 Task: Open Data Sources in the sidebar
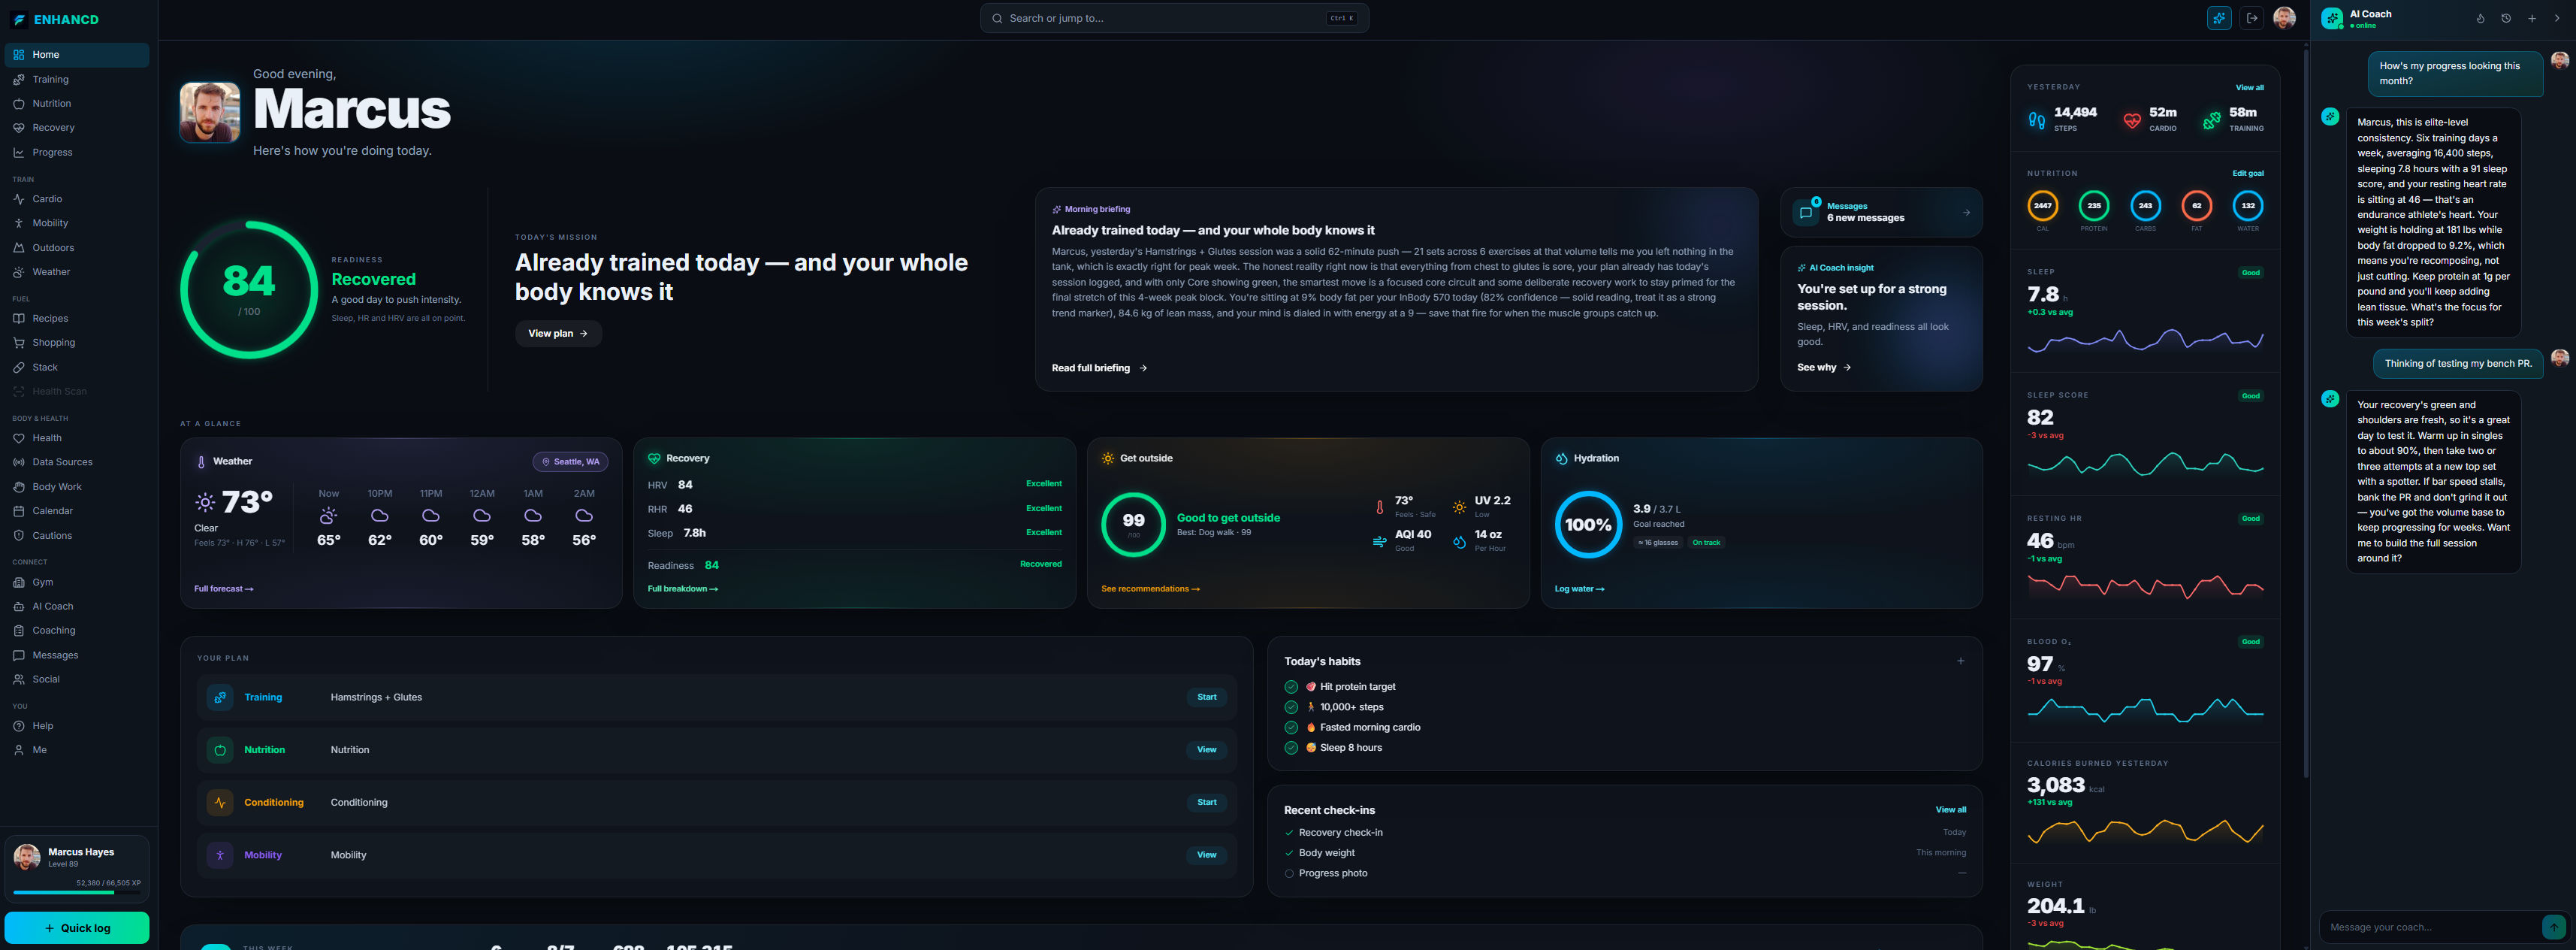pyautogui.click(x=77, y=462)
